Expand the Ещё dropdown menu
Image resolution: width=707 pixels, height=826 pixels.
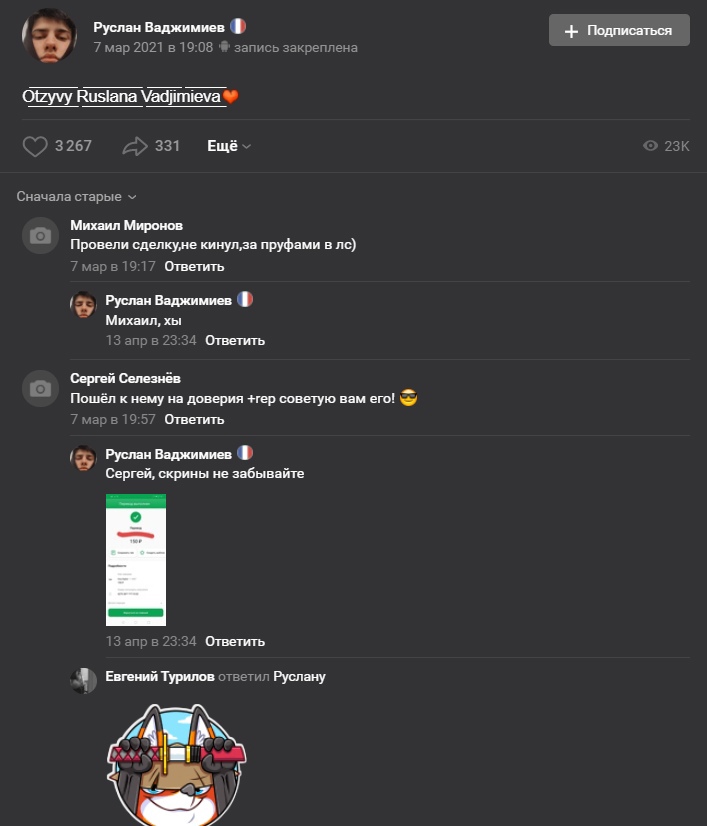coord(229,146)
